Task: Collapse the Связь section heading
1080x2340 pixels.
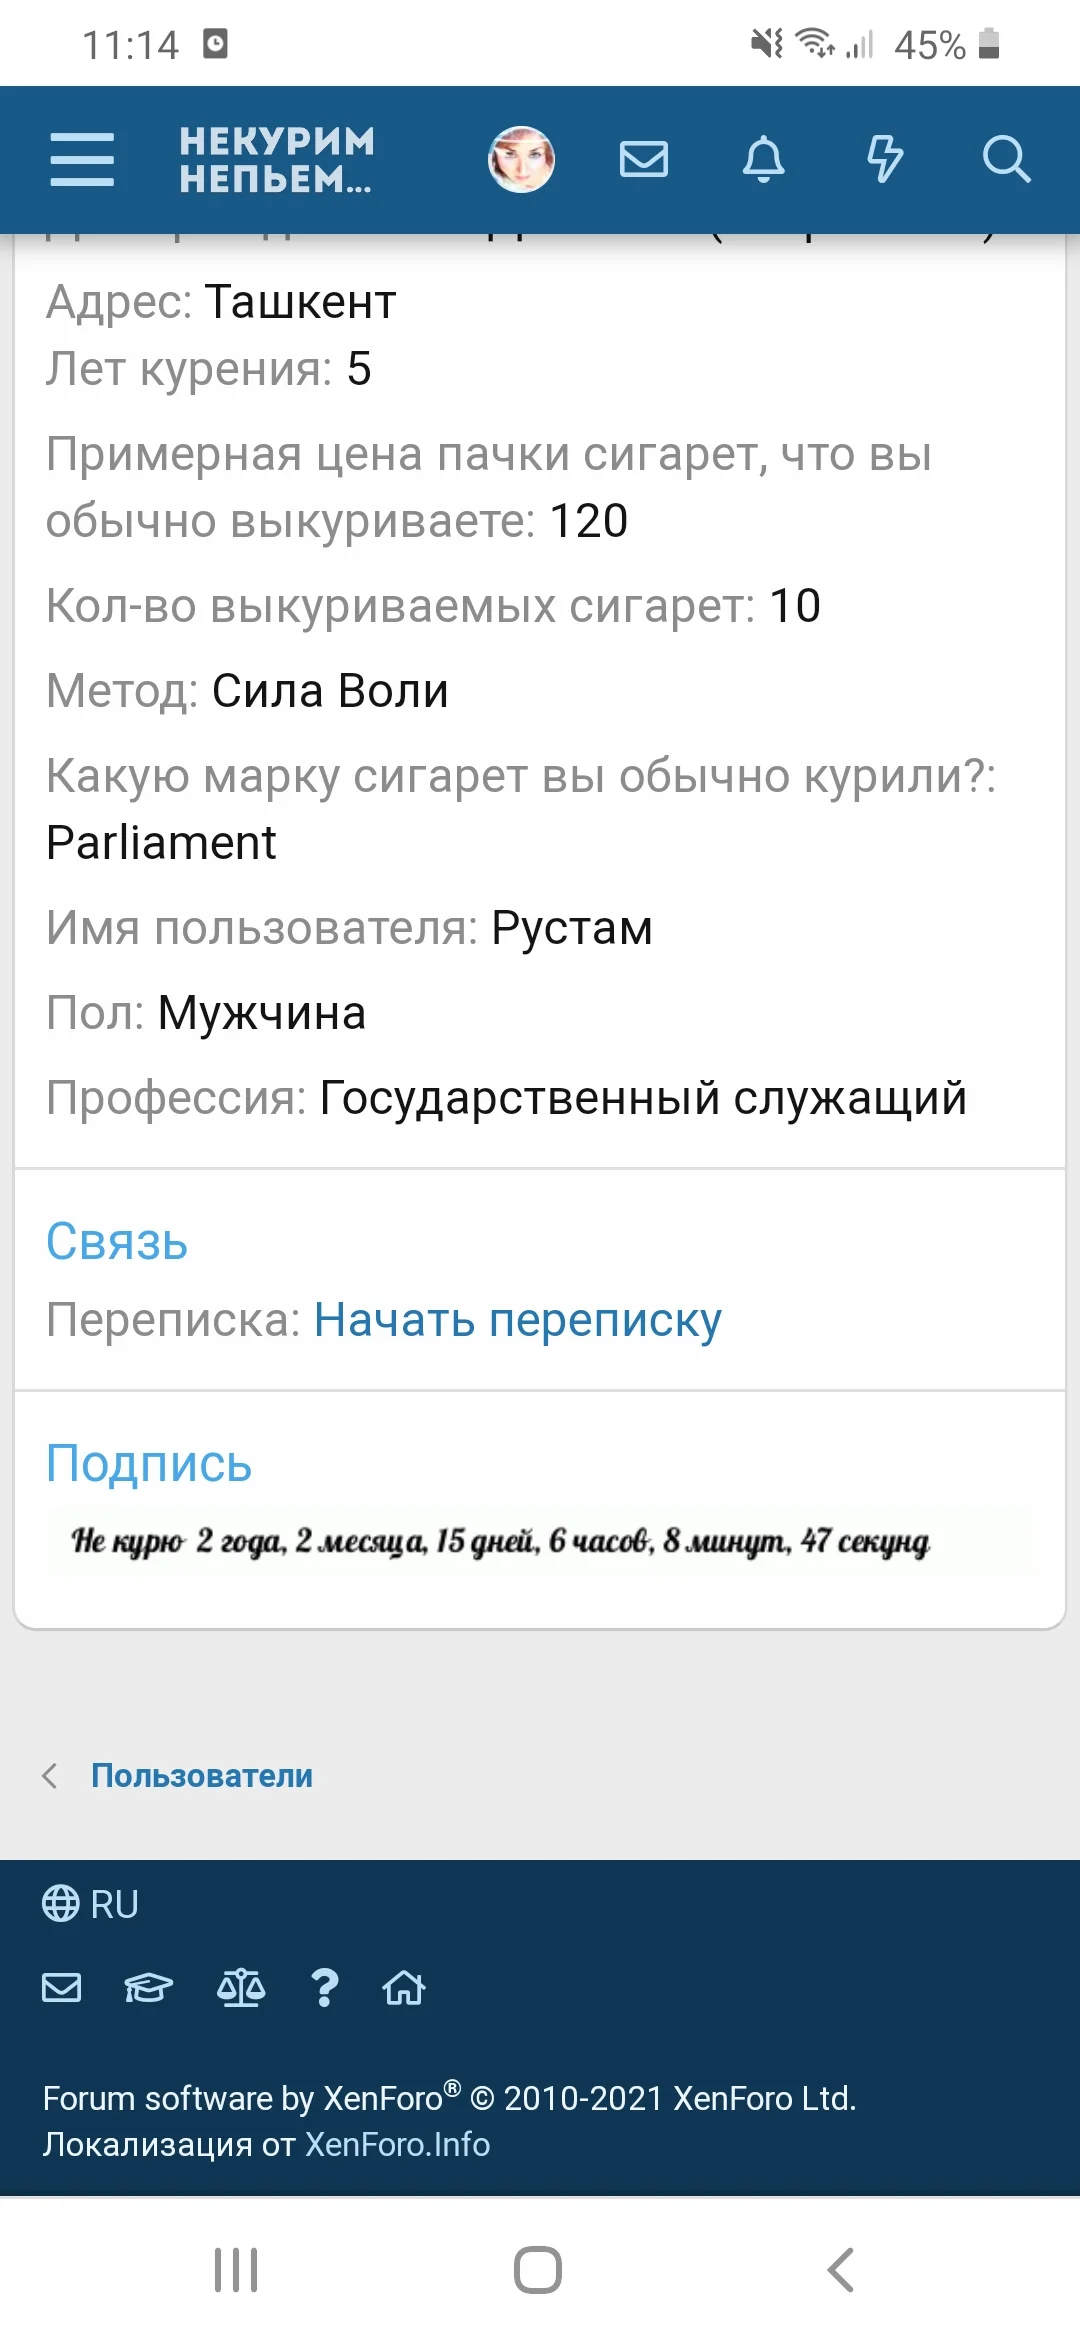Action: pos(116,1242)
